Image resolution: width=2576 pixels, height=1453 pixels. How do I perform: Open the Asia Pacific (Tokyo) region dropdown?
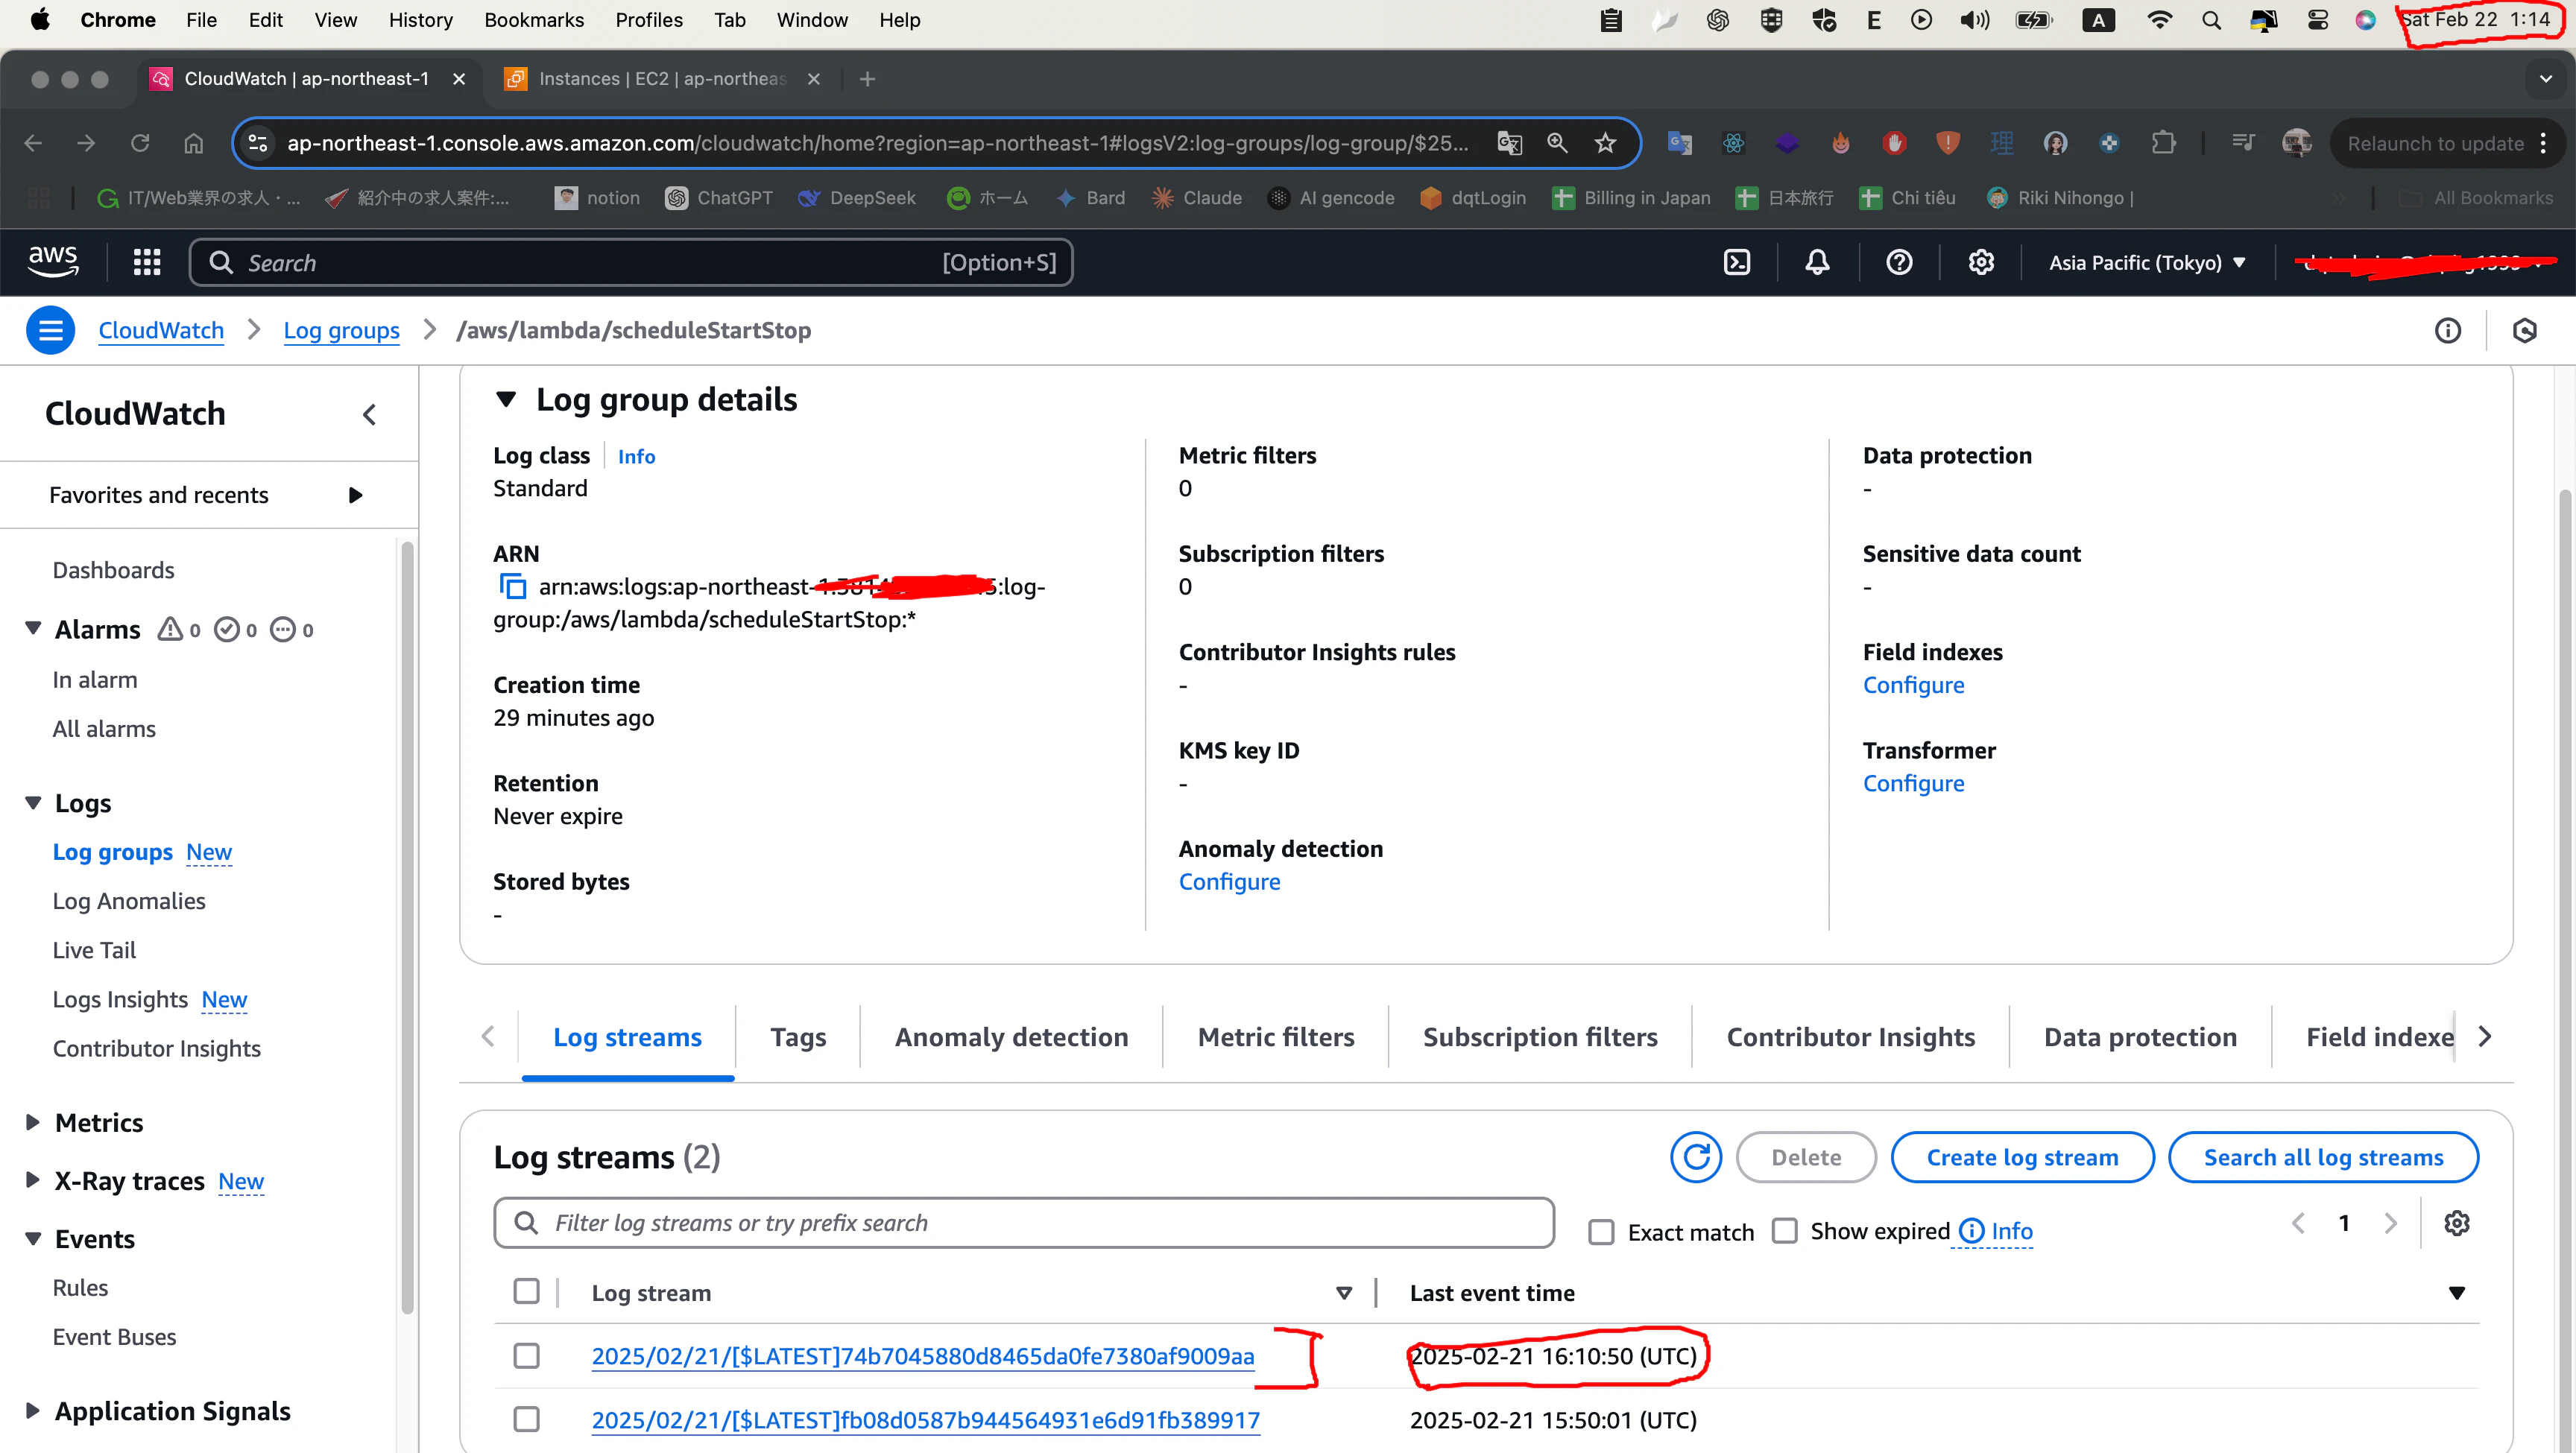click(2147, 262)
